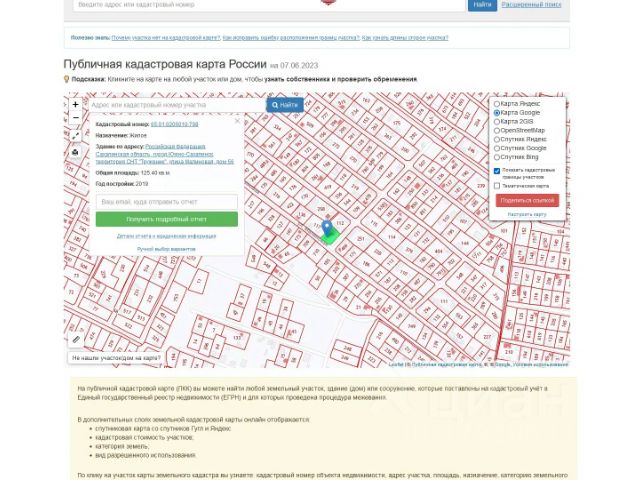640x480 pixels.
Task: Click Не нашли участок/дом на карте button
Action: [116, 358]
